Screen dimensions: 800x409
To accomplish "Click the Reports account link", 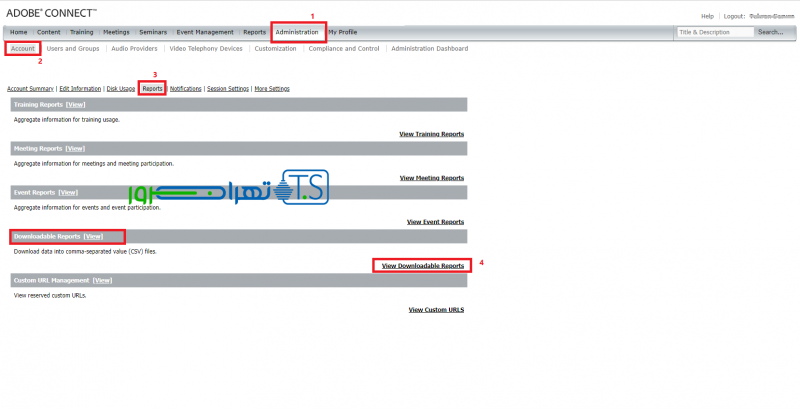I will 152,88.
